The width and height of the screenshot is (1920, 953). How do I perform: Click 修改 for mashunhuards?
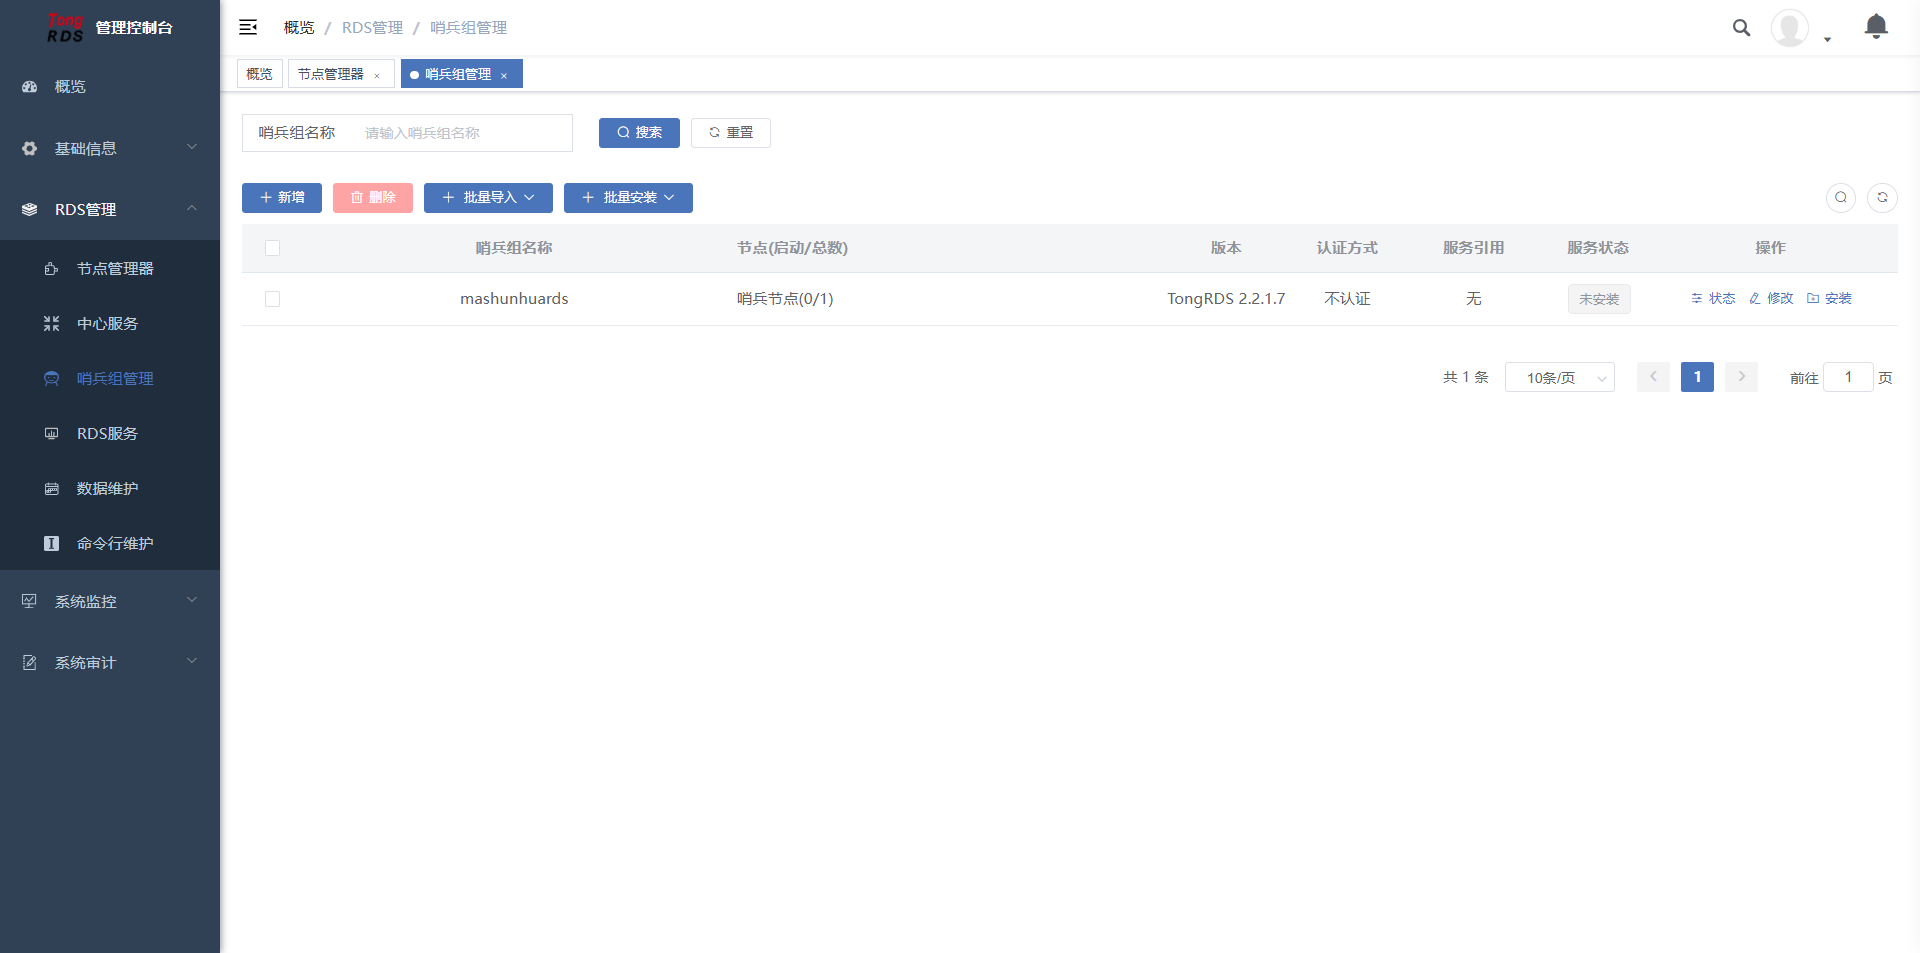tap(1771, 299)
